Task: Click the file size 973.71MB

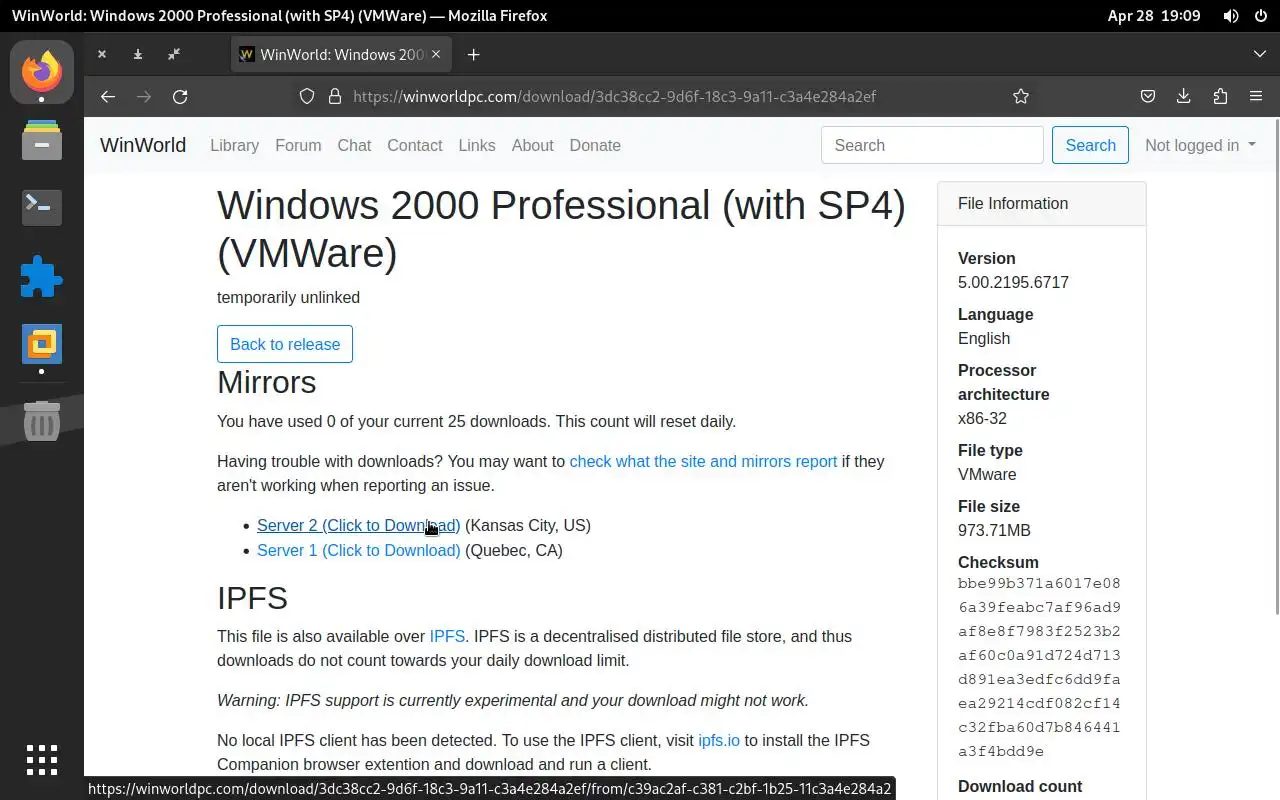Action: (994, 530)
